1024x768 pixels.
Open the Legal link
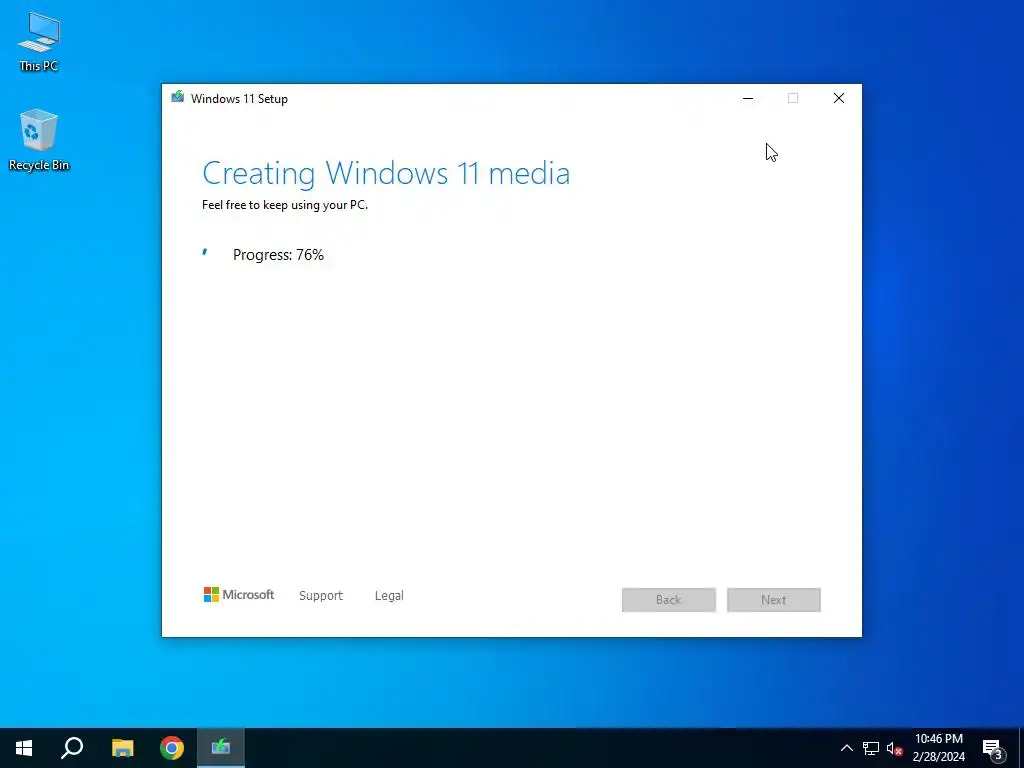389,596
